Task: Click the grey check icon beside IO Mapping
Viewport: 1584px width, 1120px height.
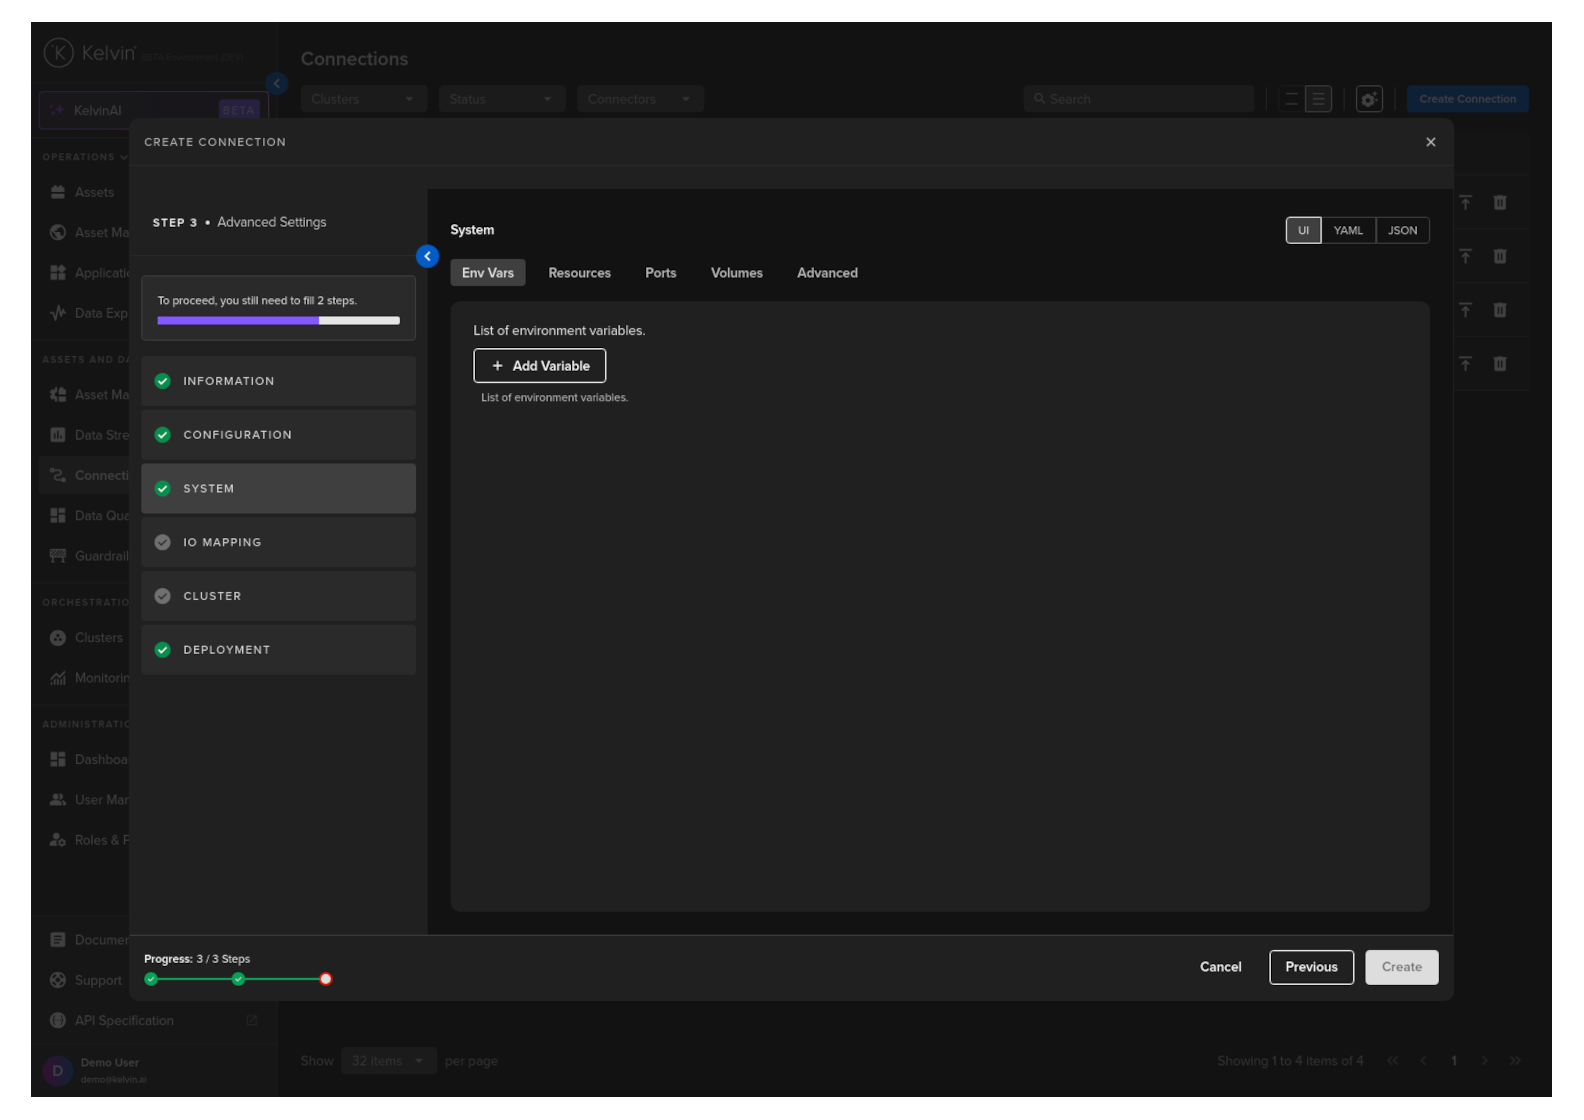Action: pos(163,542)
